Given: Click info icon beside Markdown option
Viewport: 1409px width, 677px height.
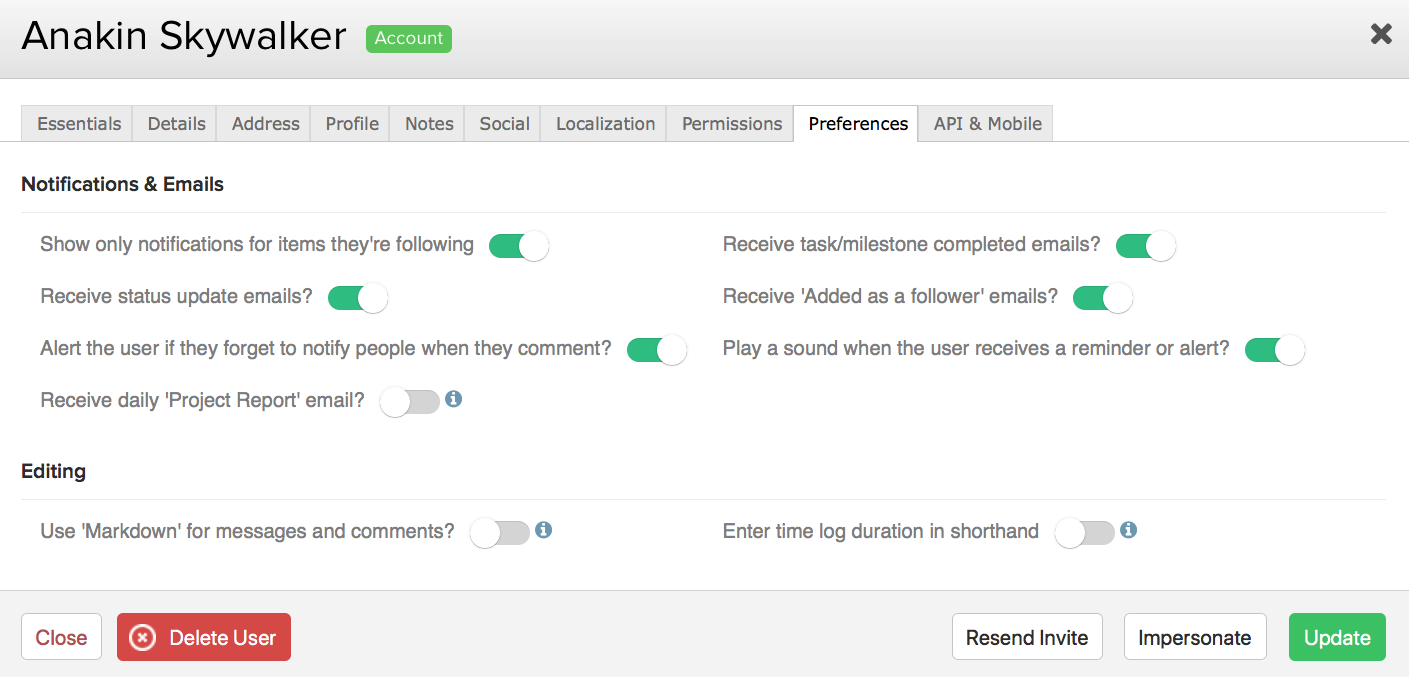Looking at the screenshot, I should point(543,530).
